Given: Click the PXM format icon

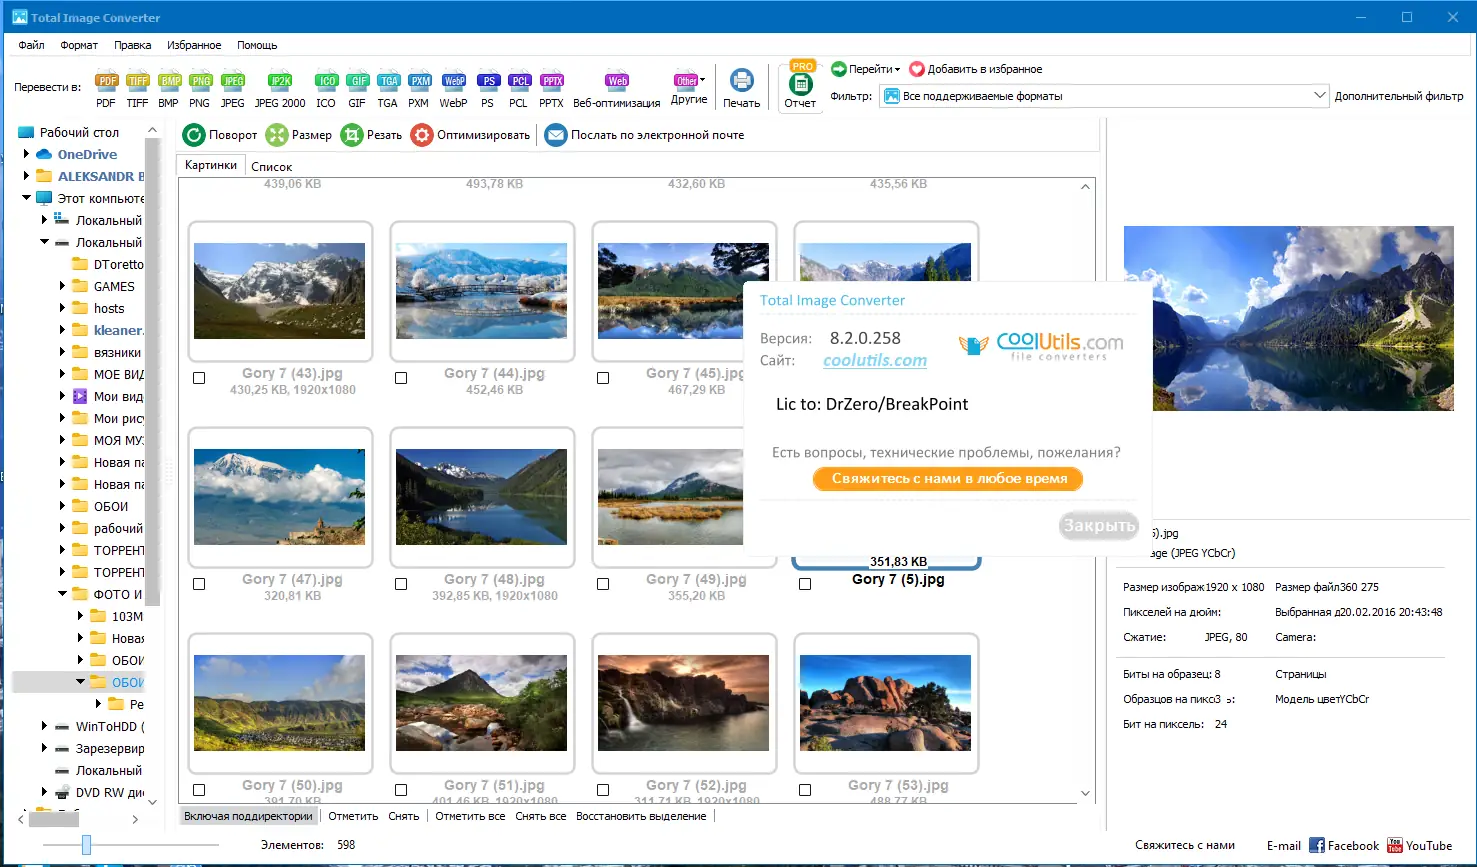Looking at the screenshot, I should pyautogui.click(x=419, y=88).
